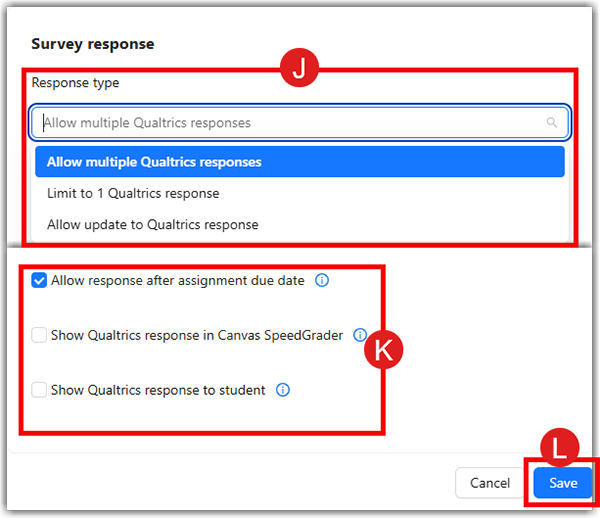This screenshot has height=518, width=600.
Task: Click info icon next to Canvas SpeedGrader option
Action: click(x=360, y=336)
